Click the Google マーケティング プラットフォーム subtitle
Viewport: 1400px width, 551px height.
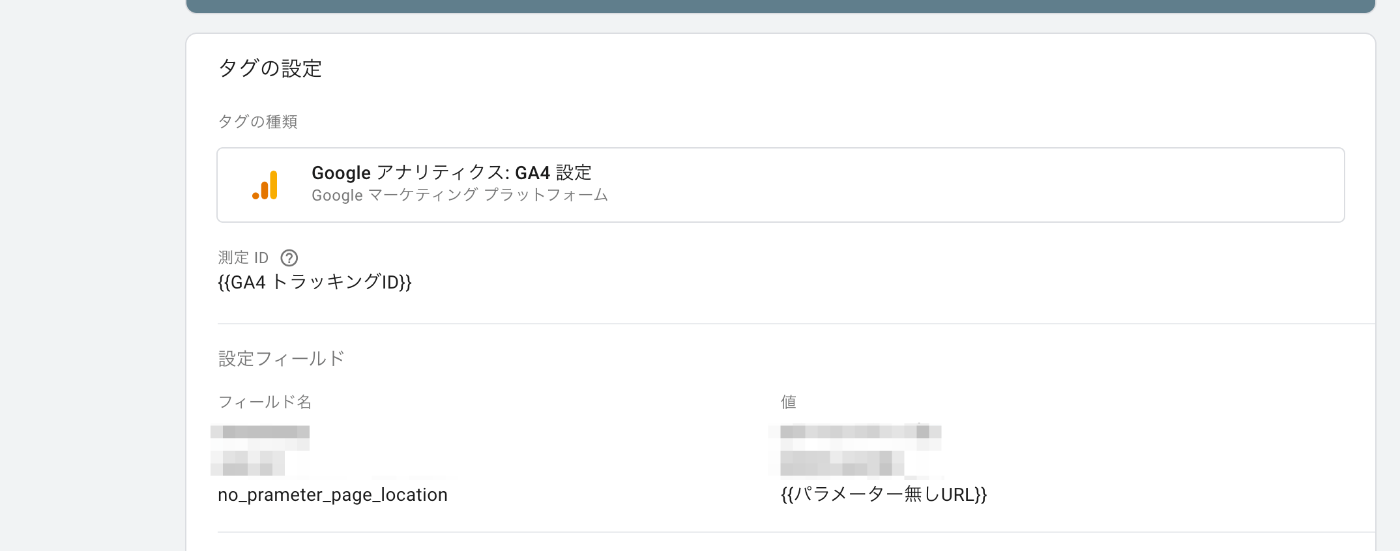click(460, 196)
